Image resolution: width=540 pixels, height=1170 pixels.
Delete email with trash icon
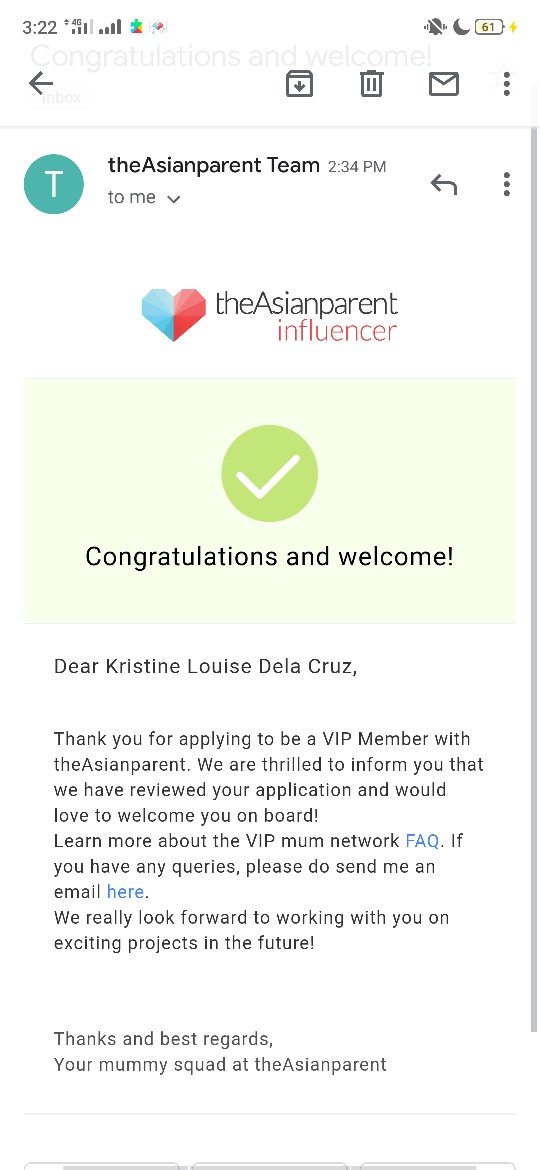tap(371, 84)
